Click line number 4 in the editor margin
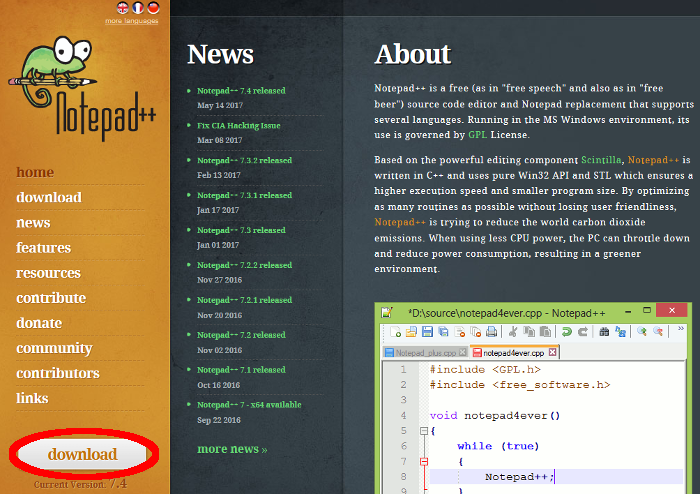Image resolution: width=700 pixels, height=494 pixels. (404, 415)
